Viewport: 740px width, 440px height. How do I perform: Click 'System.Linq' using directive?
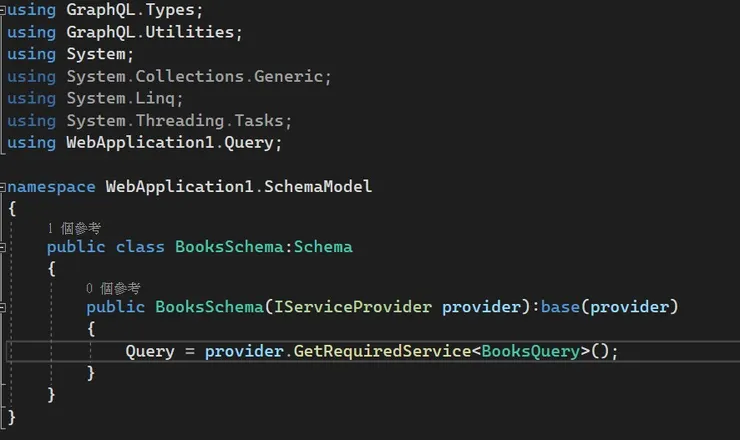(x=120, y=98)
